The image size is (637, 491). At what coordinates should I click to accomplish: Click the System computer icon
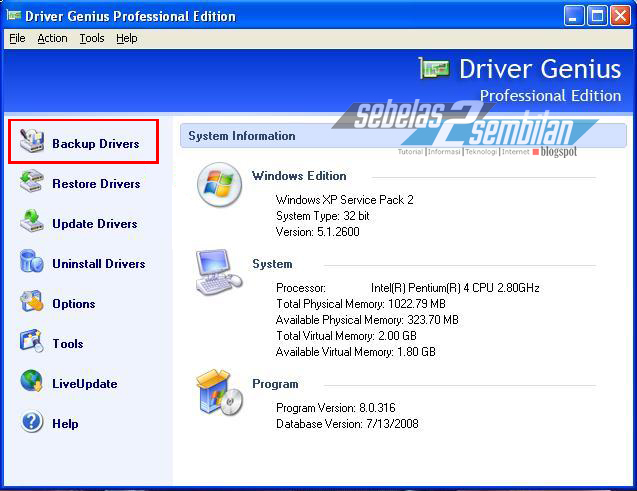pos(219,272)
